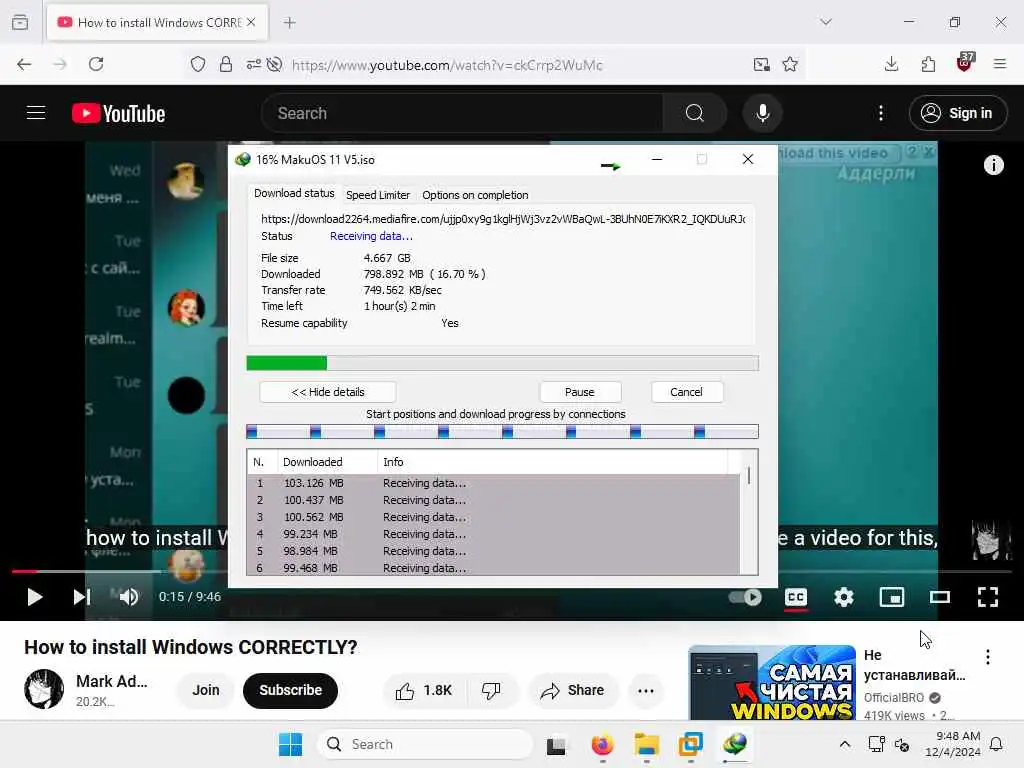Select connection row 3 with 100.562 MB
Viewport: 1024px width, 768px height.
click(x=494, y=517)
